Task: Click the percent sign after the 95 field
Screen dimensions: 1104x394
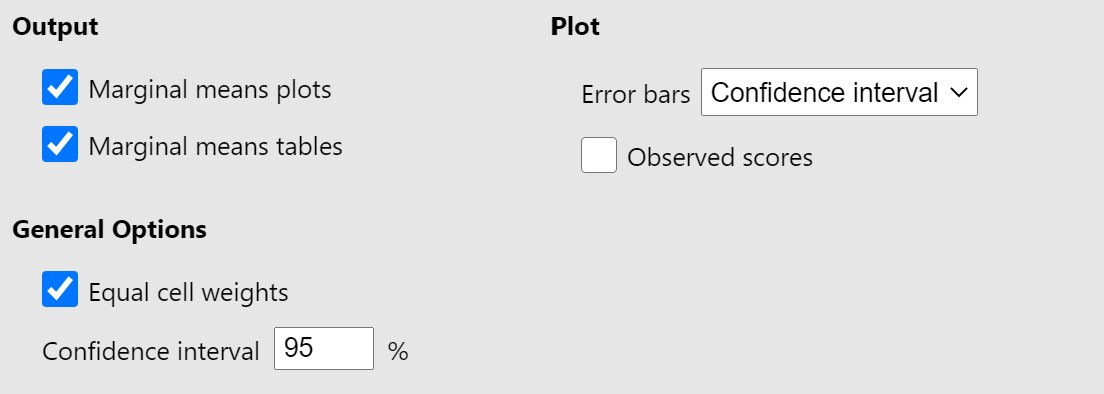Action: click(398, 351)
